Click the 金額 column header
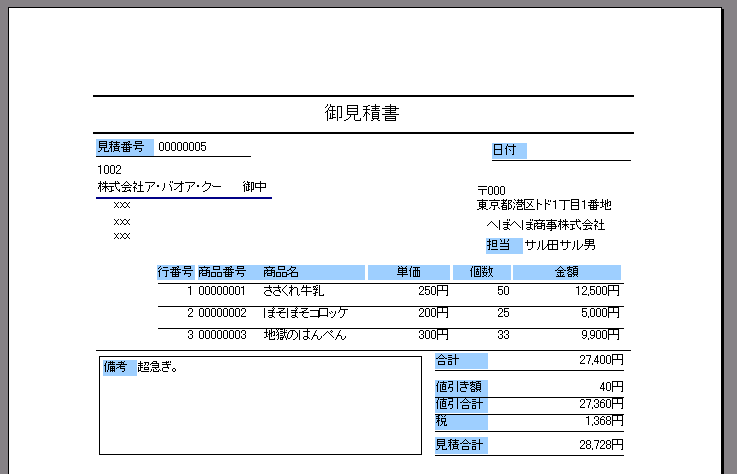 566,272
